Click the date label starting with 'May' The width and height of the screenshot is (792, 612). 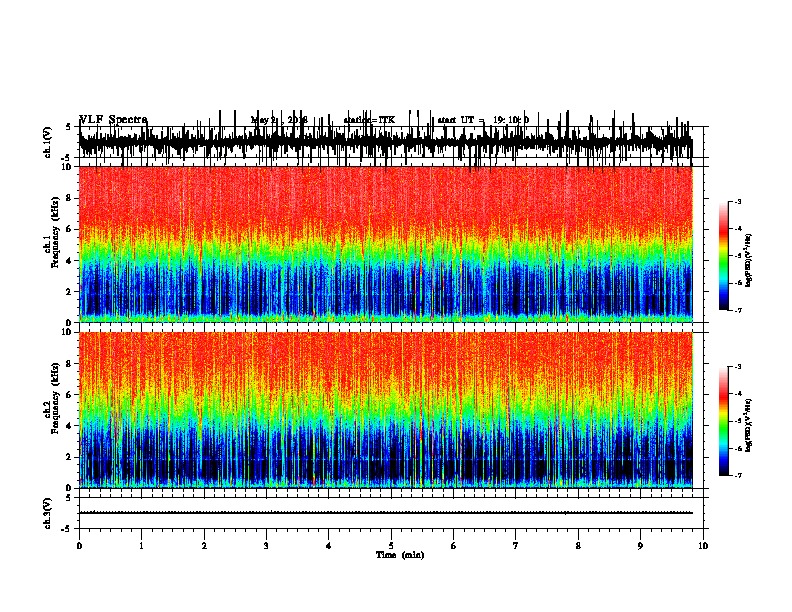[x=279, y=120]
